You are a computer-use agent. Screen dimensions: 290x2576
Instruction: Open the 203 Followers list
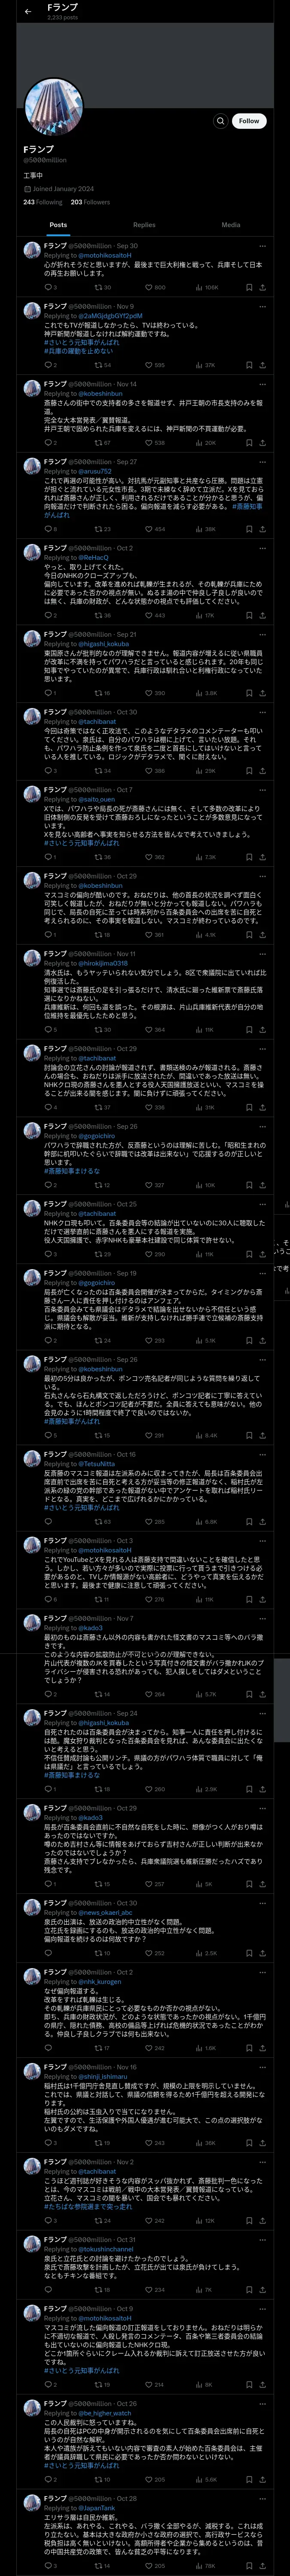point(90,202)
